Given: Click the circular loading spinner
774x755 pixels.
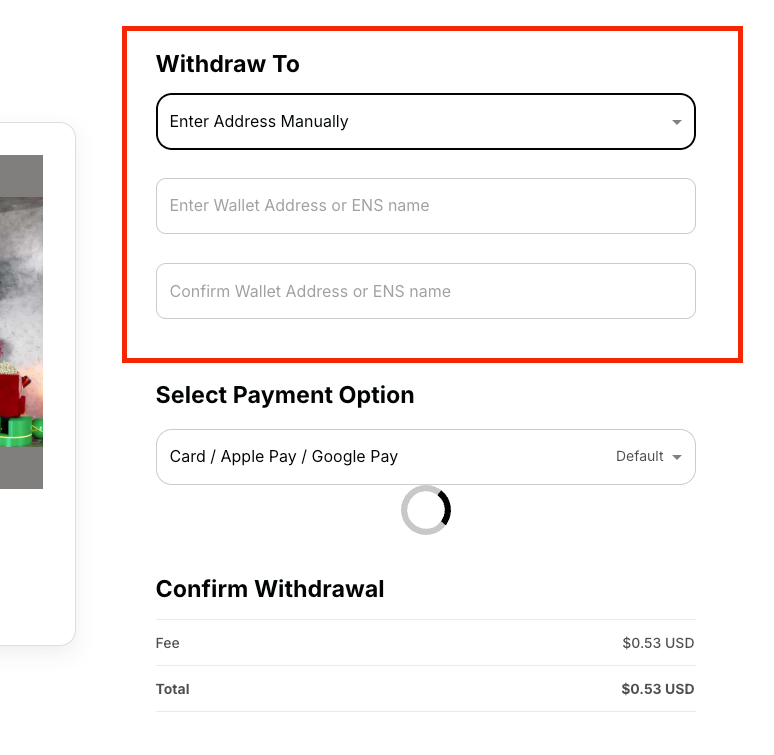Looking at the screenshot, I should (x=426, y=510).
